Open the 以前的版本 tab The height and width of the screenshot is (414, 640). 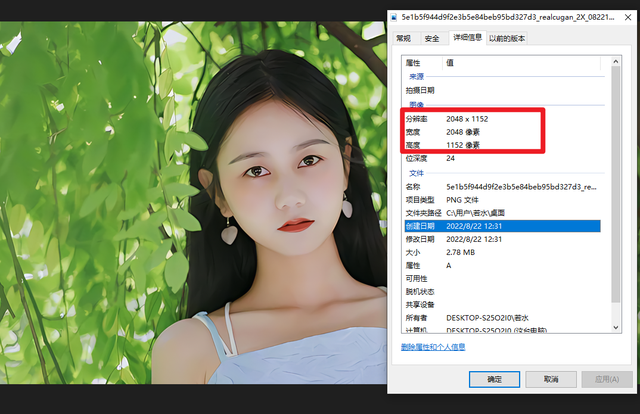(507, 38)
